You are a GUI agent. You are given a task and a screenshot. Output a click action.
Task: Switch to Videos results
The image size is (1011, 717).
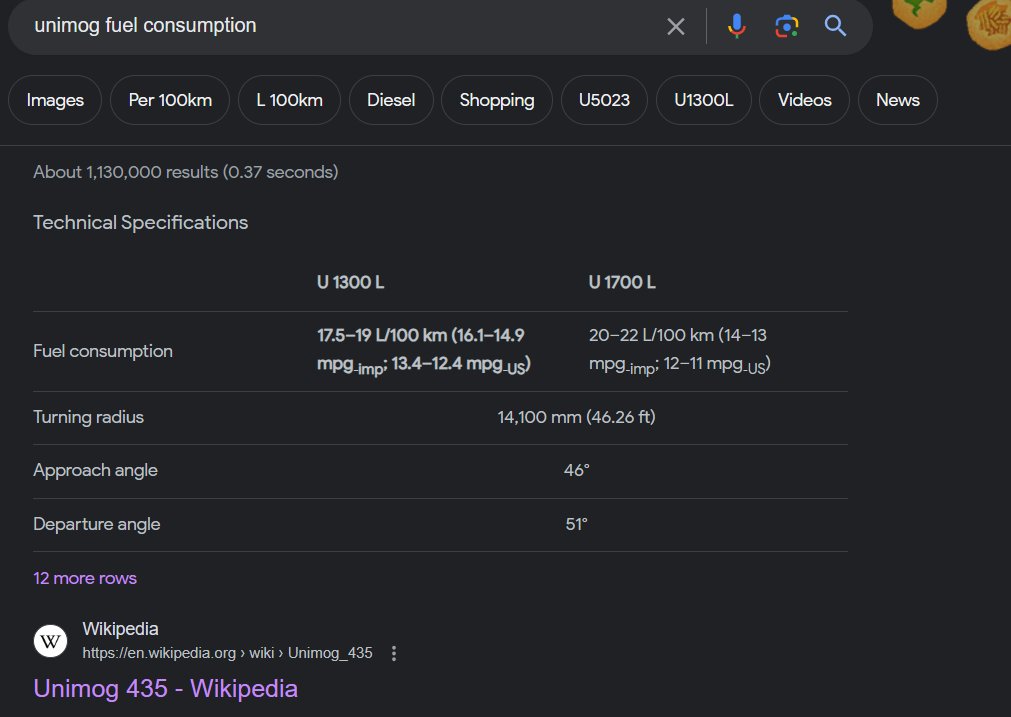coord(804,100)
